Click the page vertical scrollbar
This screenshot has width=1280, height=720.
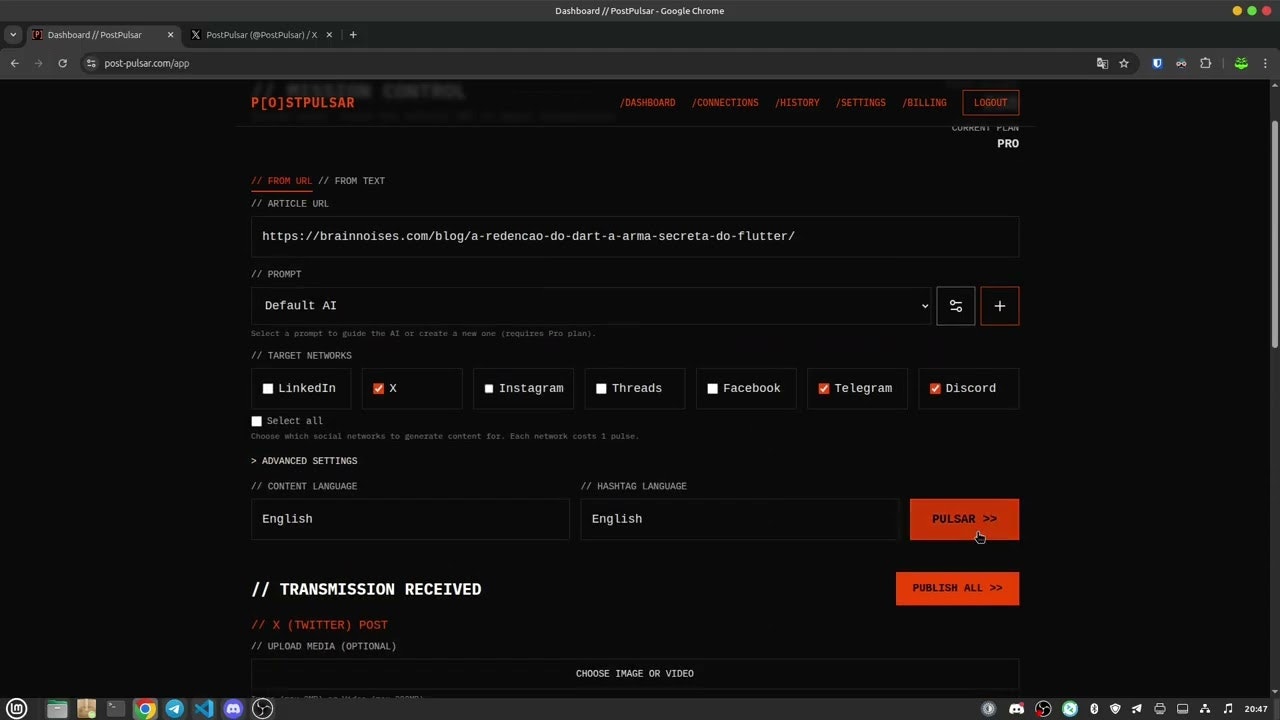coord(1275,233)
